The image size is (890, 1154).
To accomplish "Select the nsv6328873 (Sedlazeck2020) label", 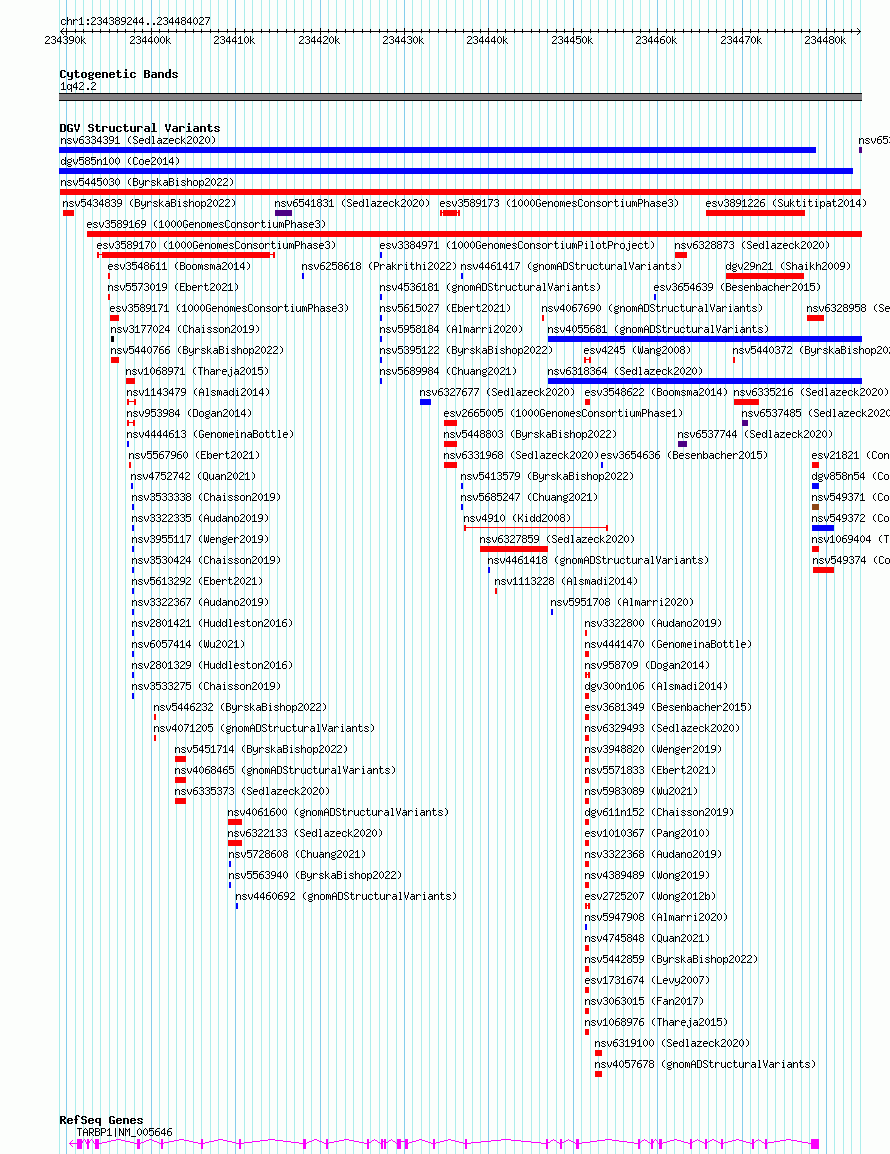I will pos(752,245).
